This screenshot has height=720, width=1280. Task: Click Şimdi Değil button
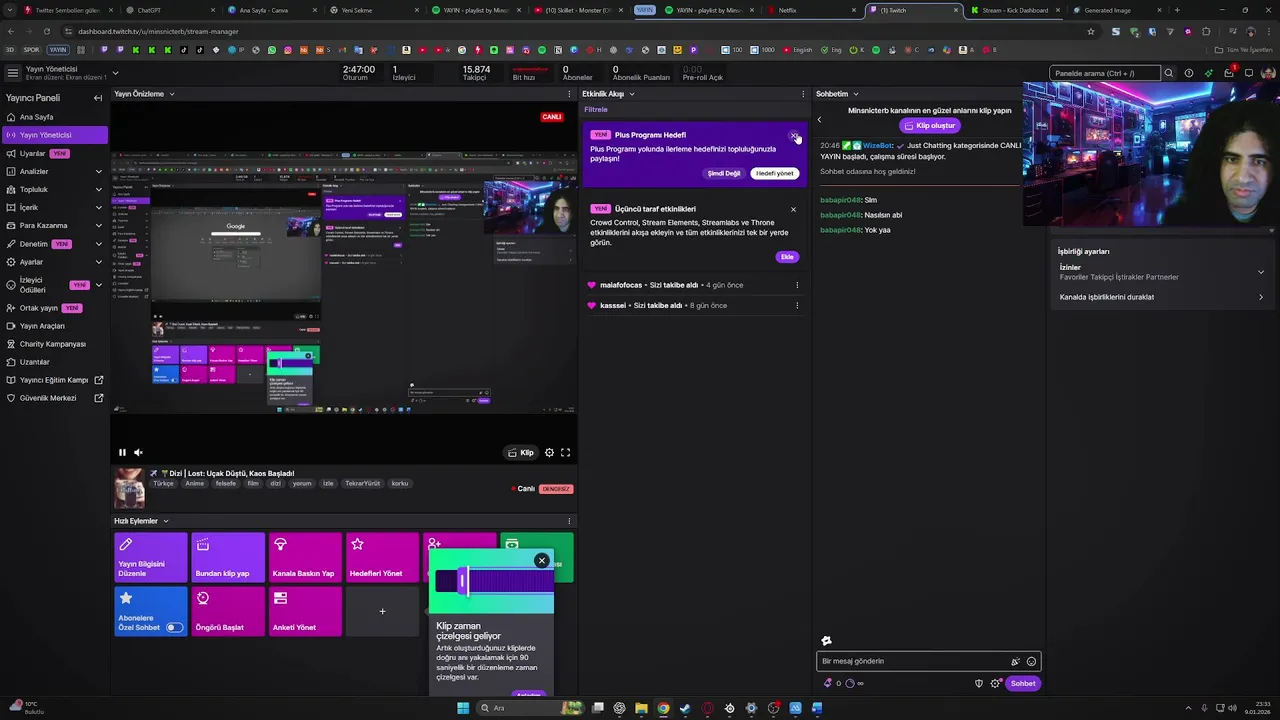(x=724, y=173)
